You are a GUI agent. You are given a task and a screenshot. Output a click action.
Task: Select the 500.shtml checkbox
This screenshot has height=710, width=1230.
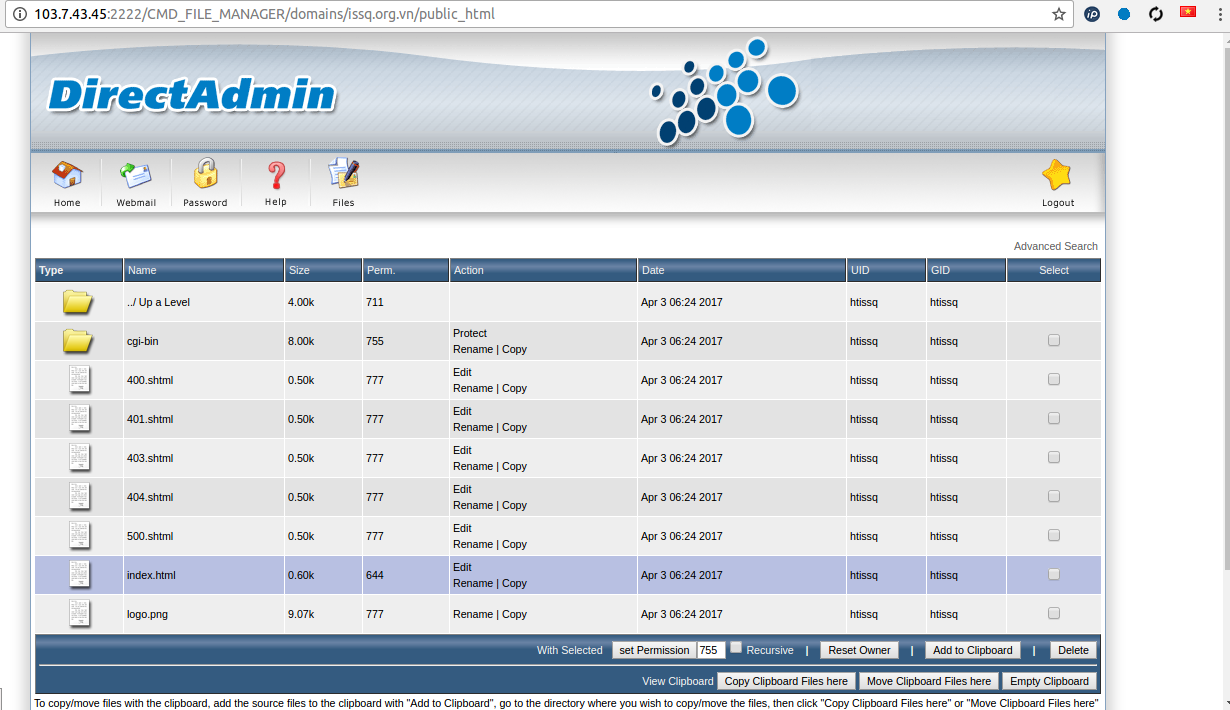(1054, 535)
